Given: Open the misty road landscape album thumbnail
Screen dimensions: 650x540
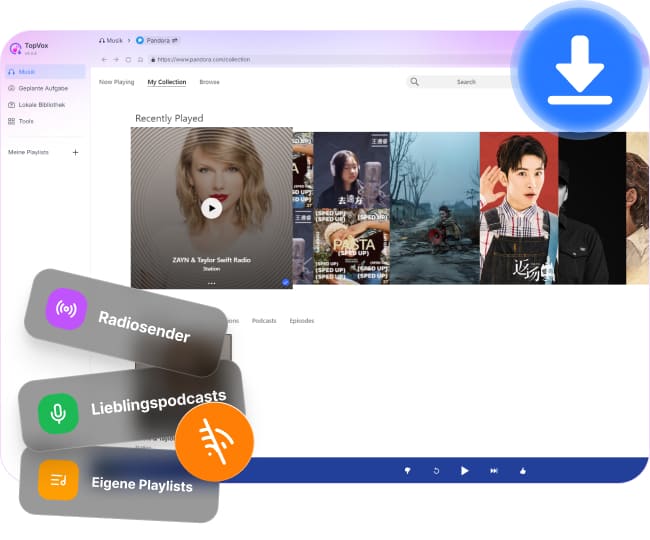Looking at the screenshot, I should click(x=435, y=208).
